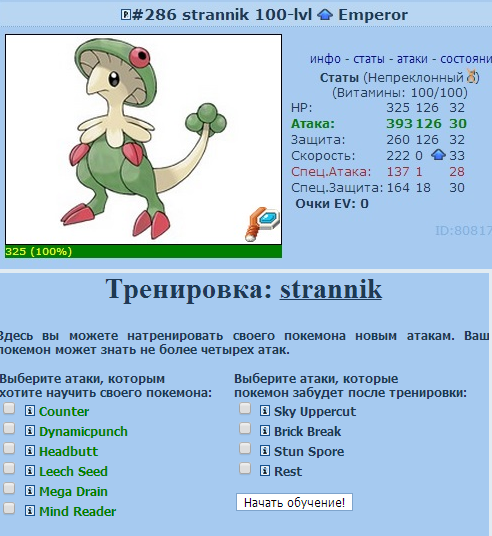Click the Dynamicpunch attack name

click(x=83, y=432)
